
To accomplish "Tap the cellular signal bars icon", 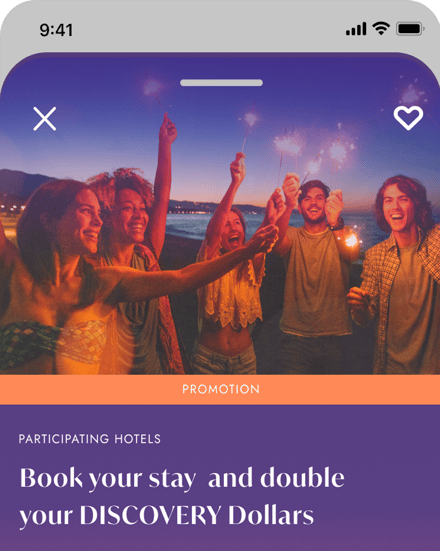I will (x=356, y=29).
